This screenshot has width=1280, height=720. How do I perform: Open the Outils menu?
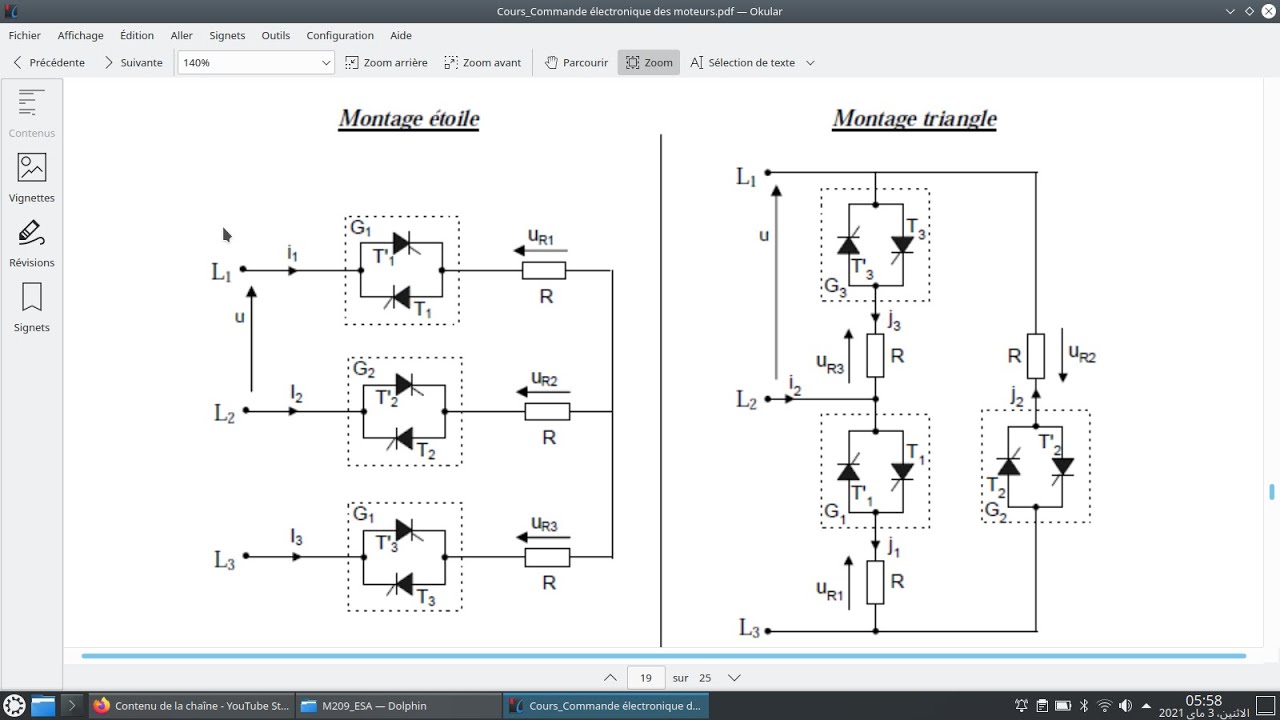(x=276, y=35)
